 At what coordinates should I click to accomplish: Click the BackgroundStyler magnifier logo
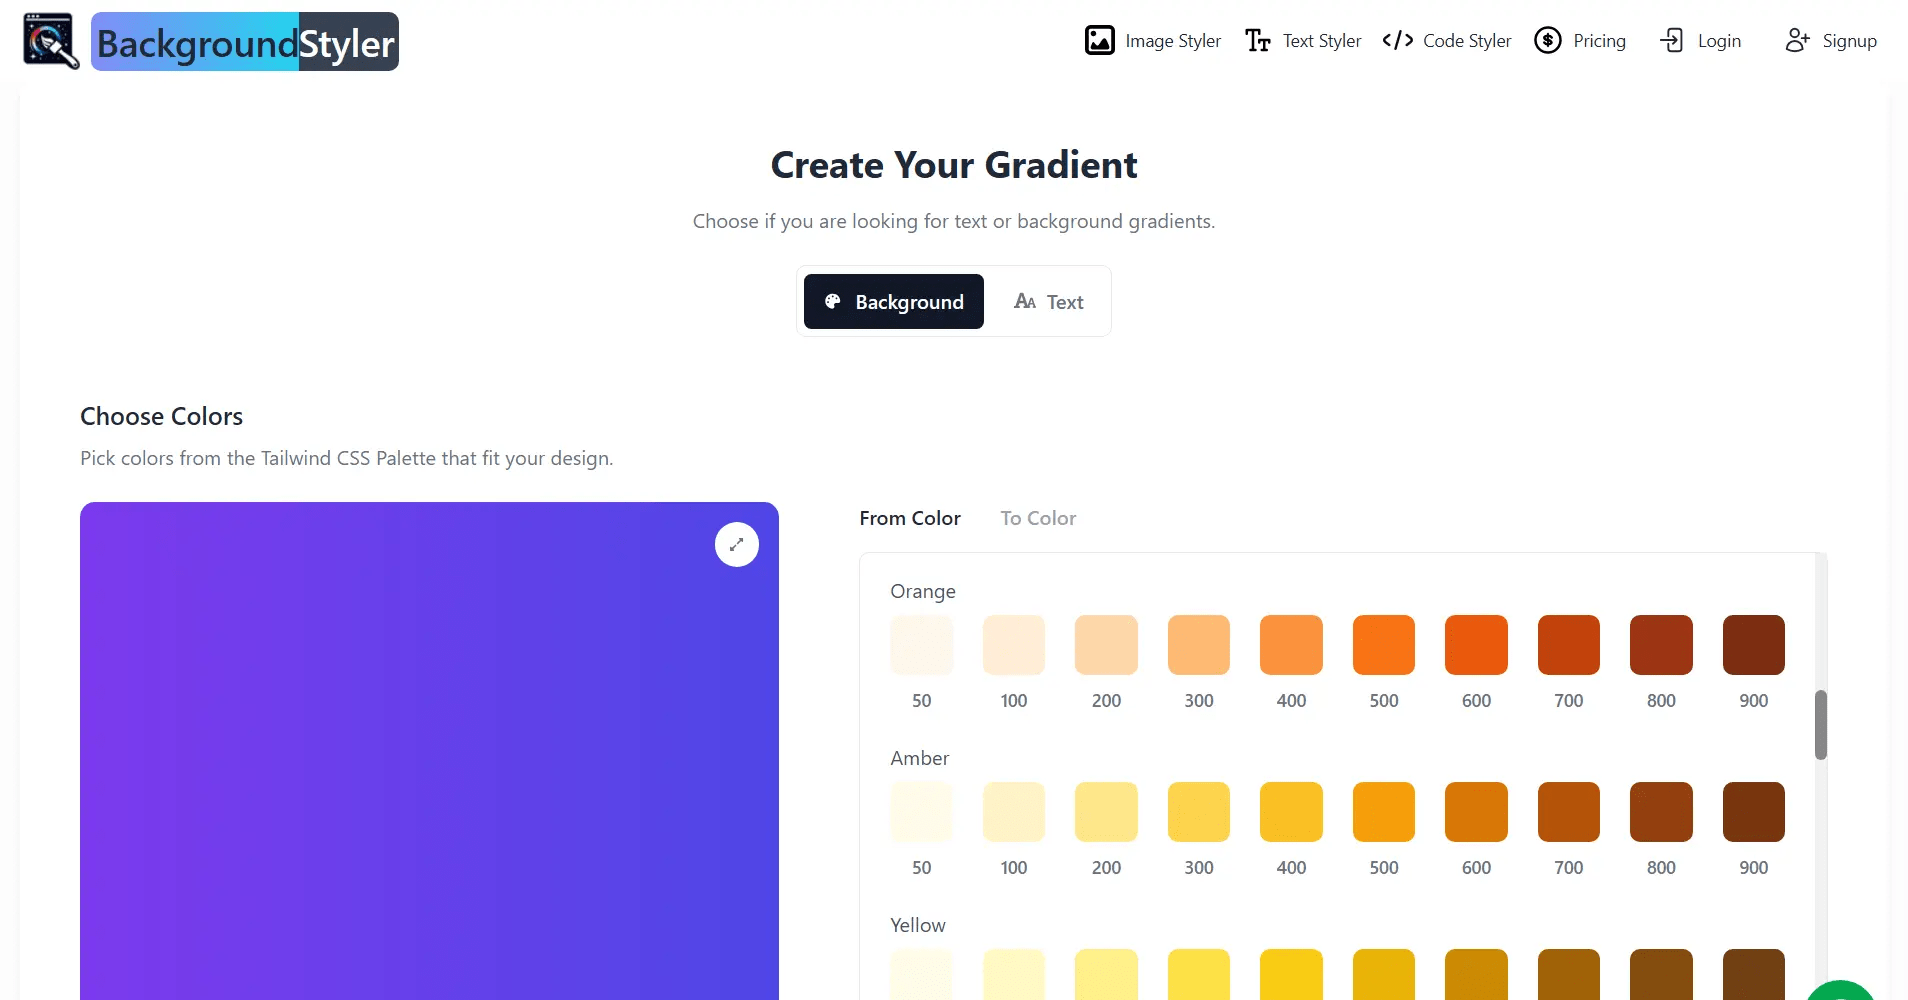tap(49, 41)
